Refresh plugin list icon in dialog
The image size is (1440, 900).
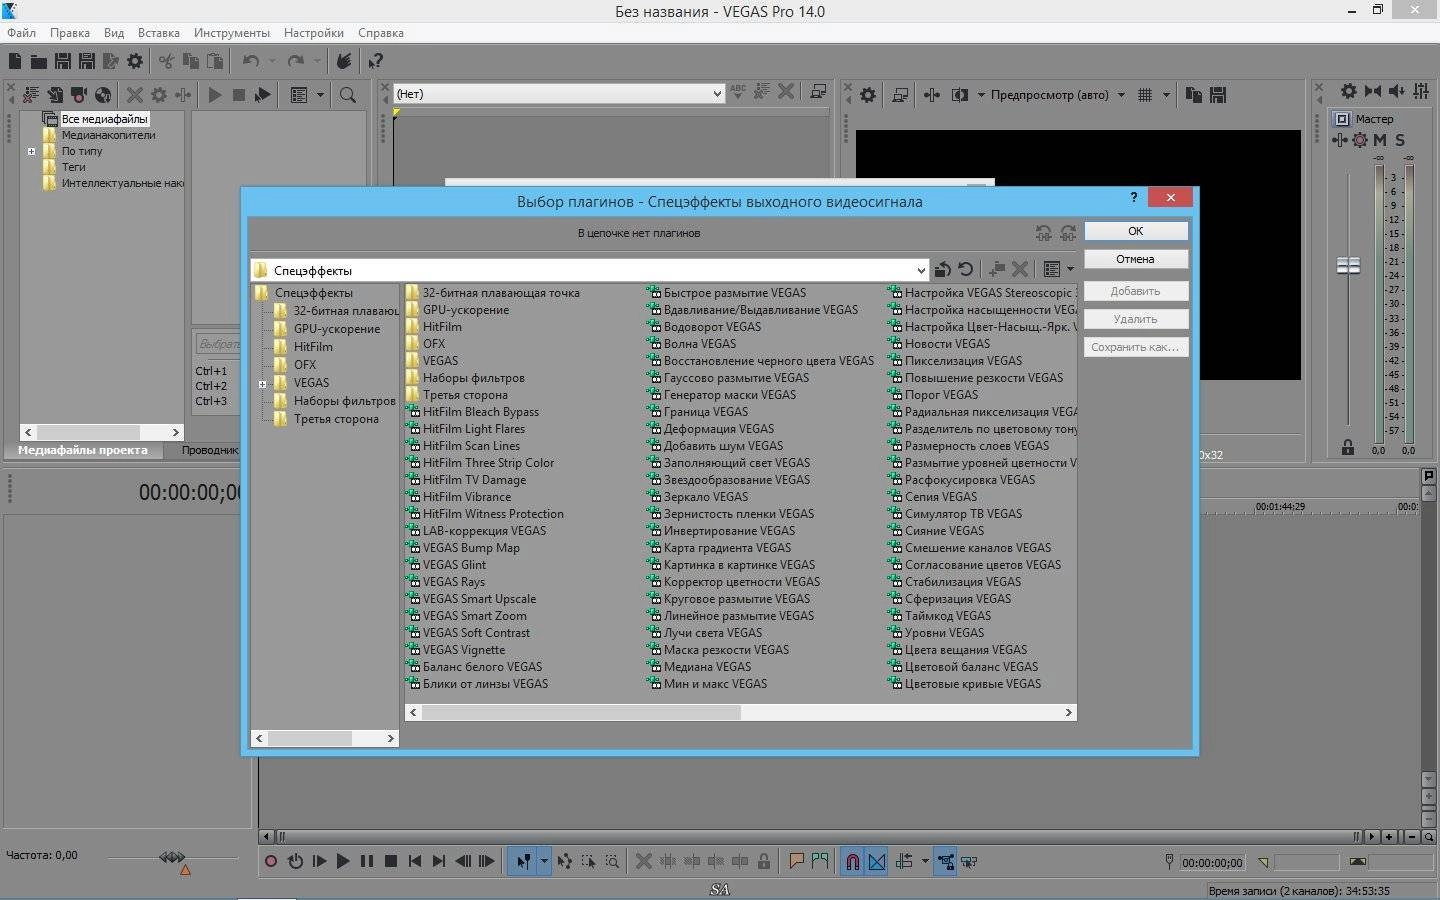pyautogui.click(x=966, y=269)
